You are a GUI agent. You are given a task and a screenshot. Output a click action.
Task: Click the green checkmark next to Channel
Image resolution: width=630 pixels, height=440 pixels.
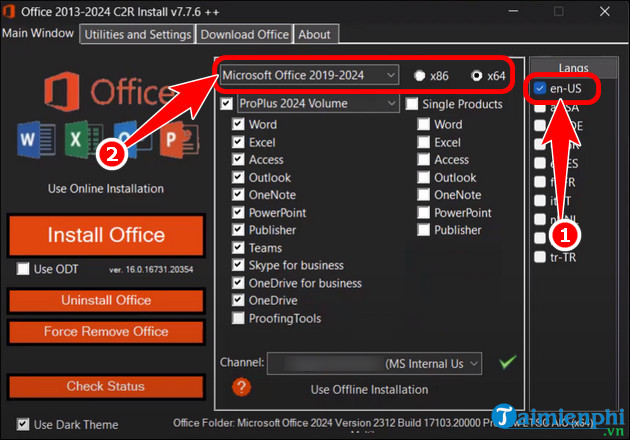507,362
